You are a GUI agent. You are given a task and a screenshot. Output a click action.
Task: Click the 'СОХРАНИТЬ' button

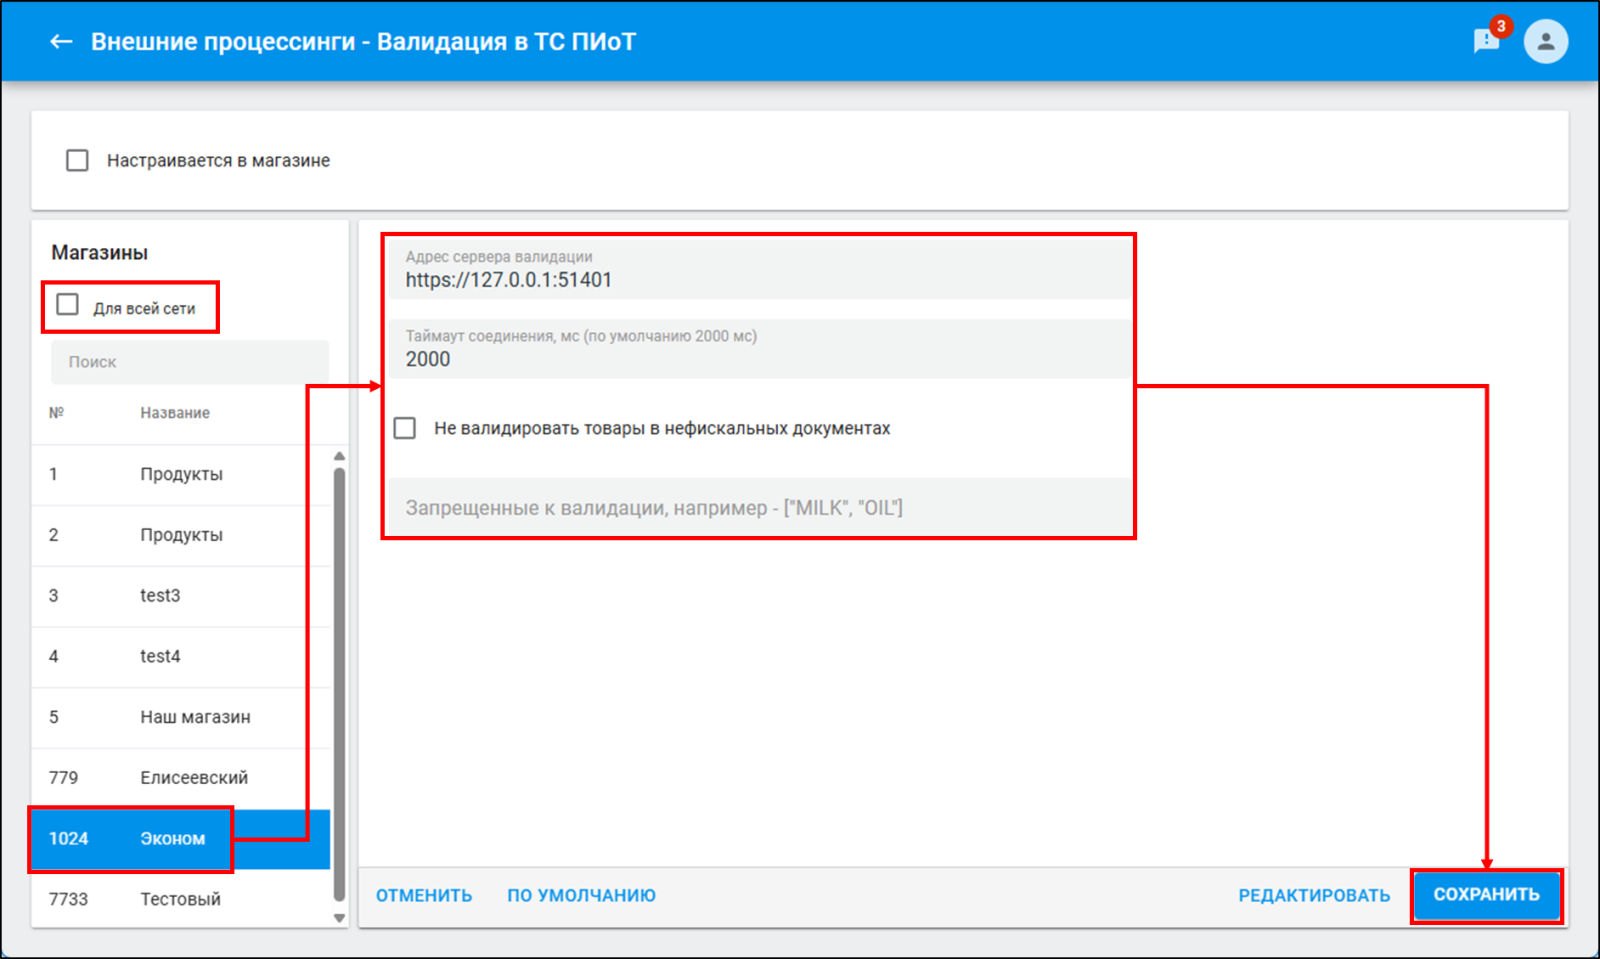(1487, 895)
